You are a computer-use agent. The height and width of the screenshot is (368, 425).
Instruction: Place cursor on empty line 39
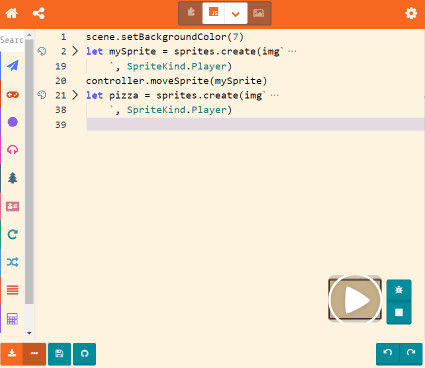pyautogui.click(x=255, y=124)
